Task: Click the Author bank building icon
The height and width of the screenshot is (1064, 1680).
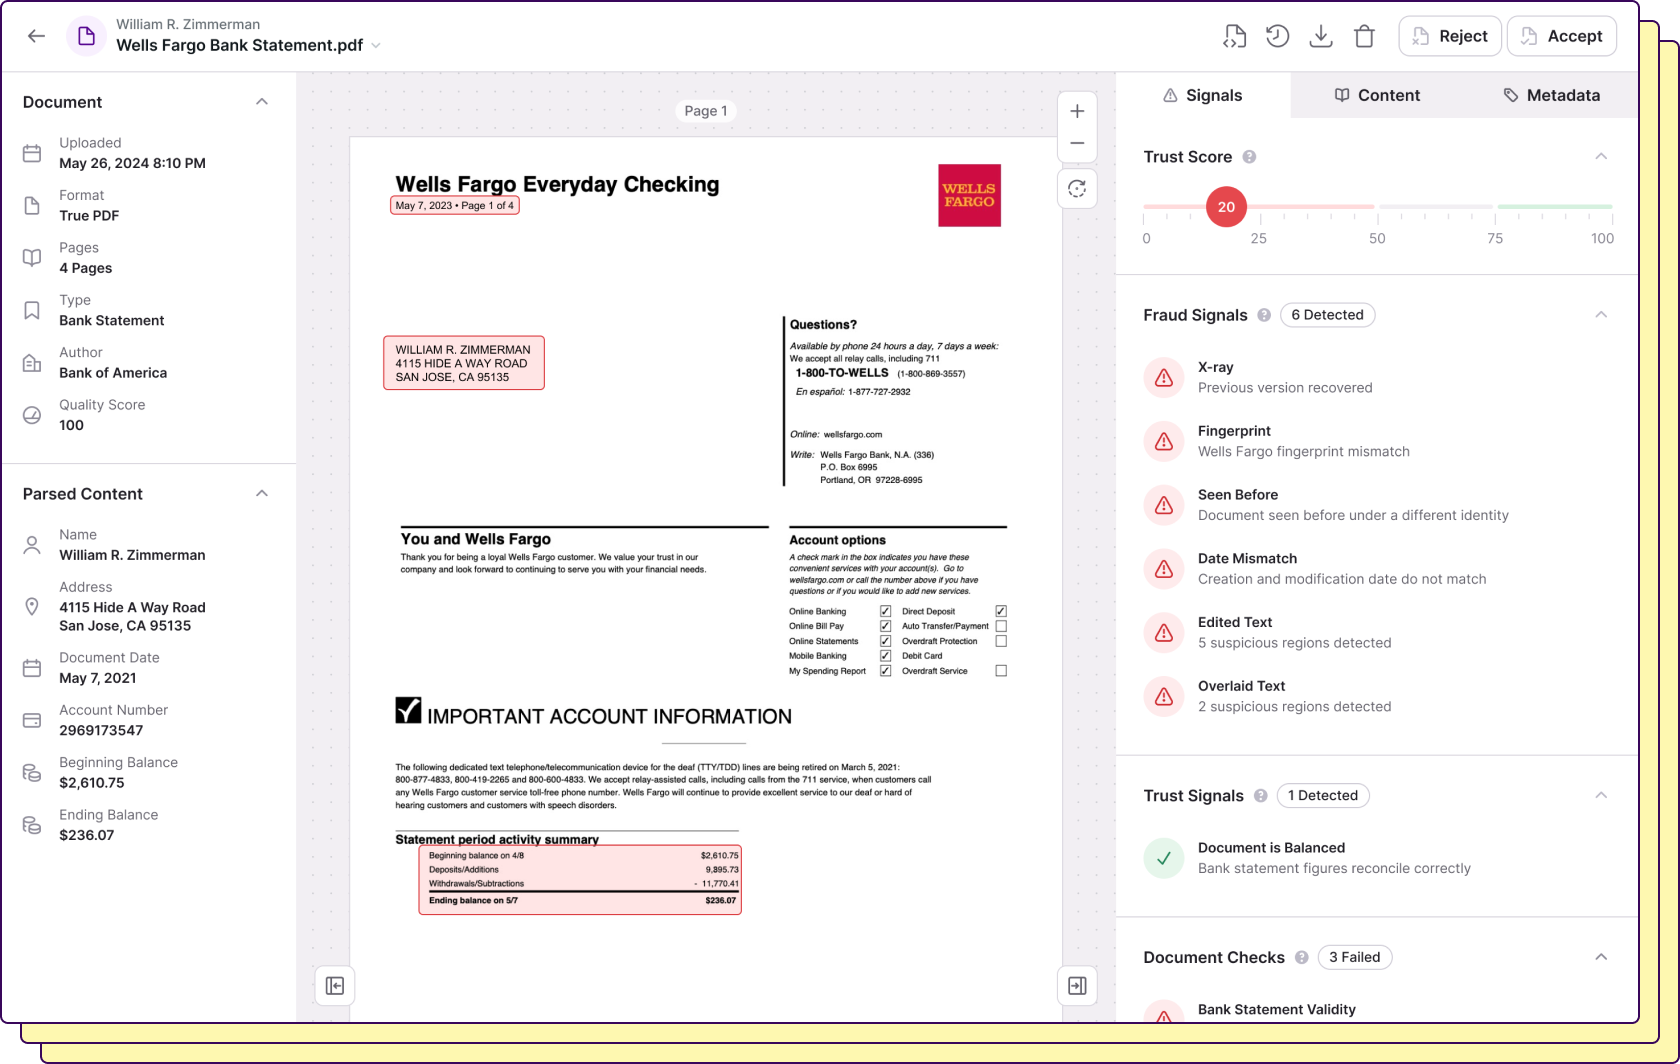Action: pos(32,362)
